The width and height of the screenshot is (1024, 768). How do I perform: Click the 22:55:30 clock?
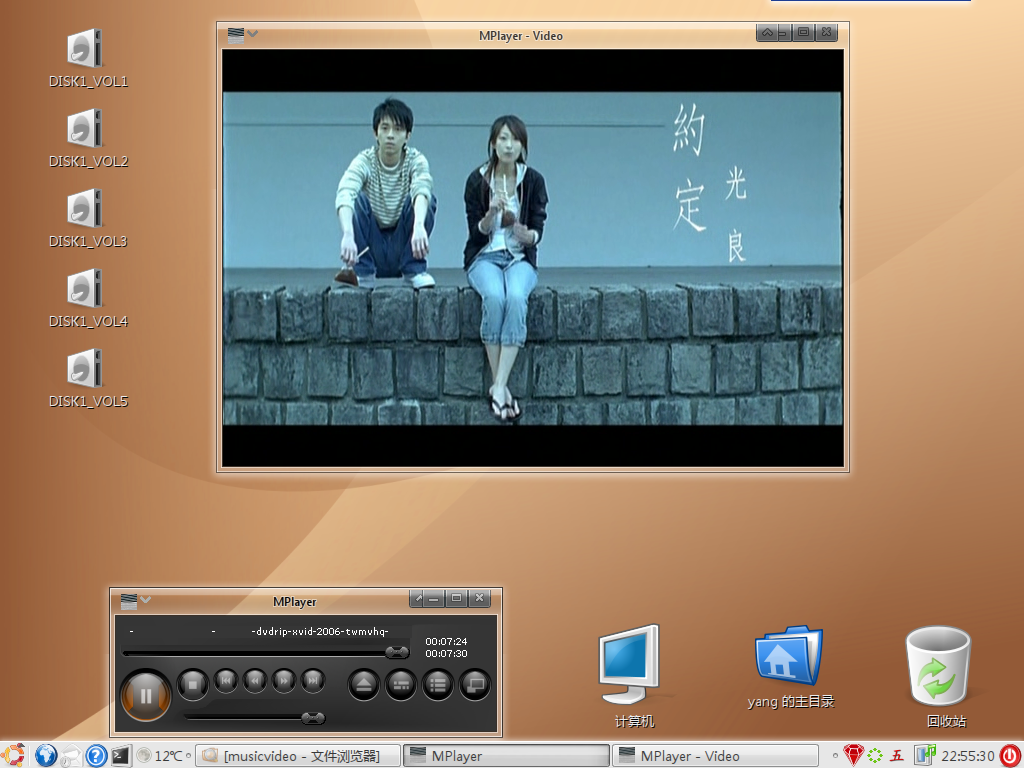(x=968, y=756)
